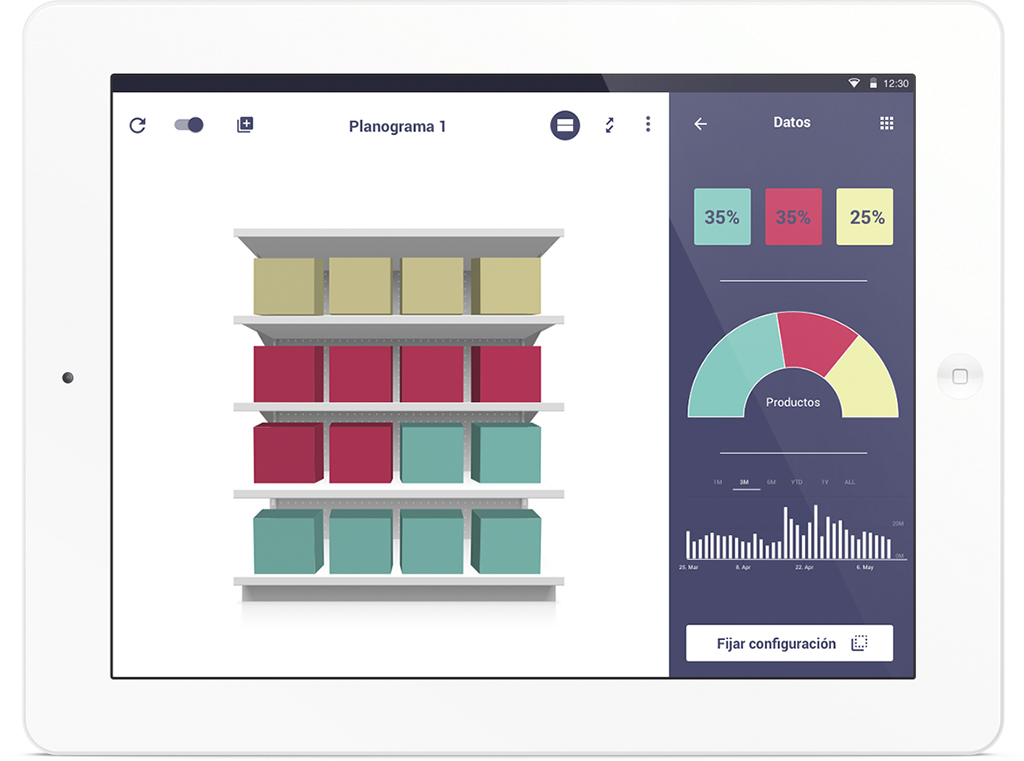The height and width of the screenshot is (761, 1024).
Task: Click the back arrow in Datos panel
Action: 701,124
